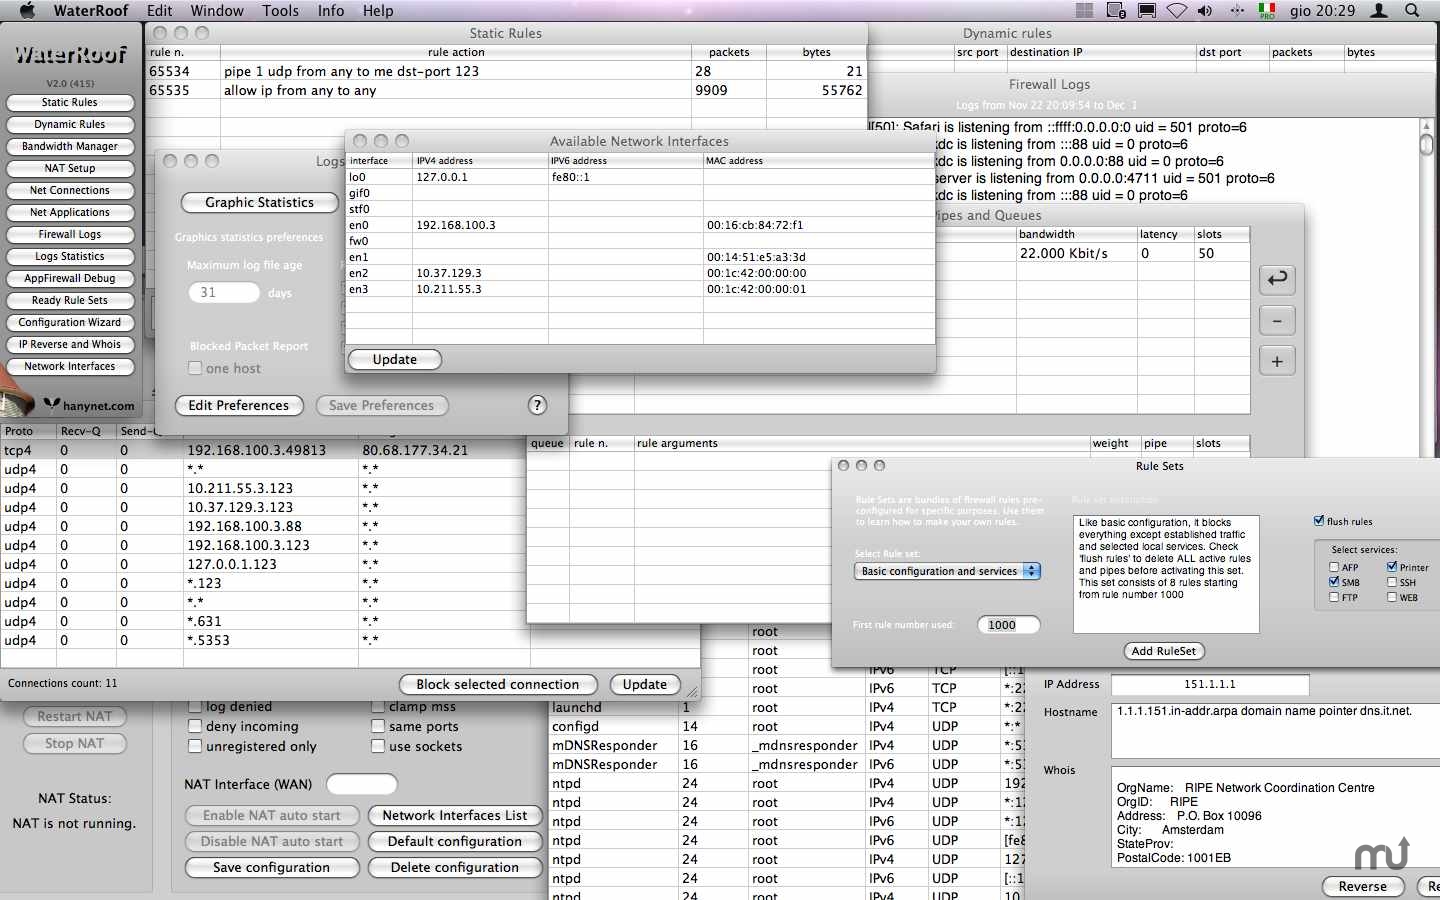The width and height of the screenshot is (1440, 900).
Task: Click the Save configuration button
Action: (x=272, y=867)
